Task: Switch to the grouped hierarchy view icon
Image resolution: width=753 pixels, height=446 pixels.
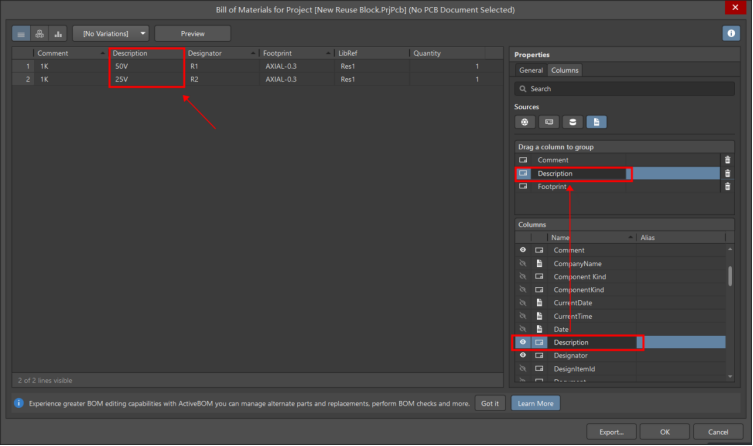Action: (39, 33)
